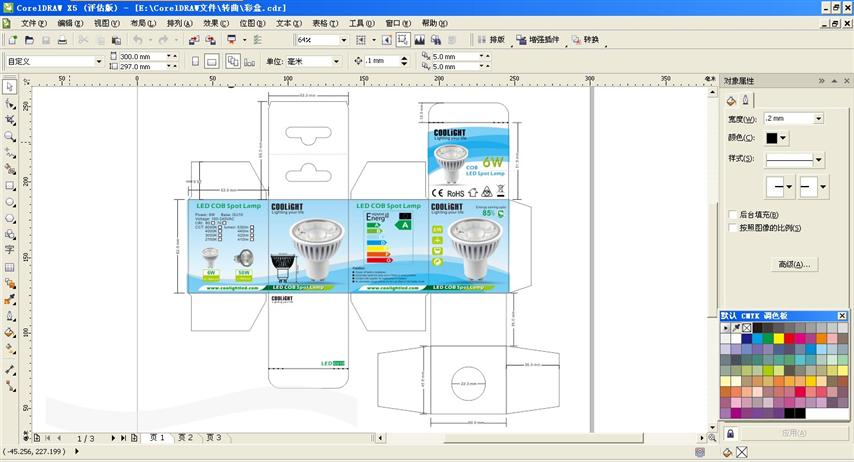Click the Undo arrow icon
This screenshot has height=462, width=854.
click(x=138, y=40)
